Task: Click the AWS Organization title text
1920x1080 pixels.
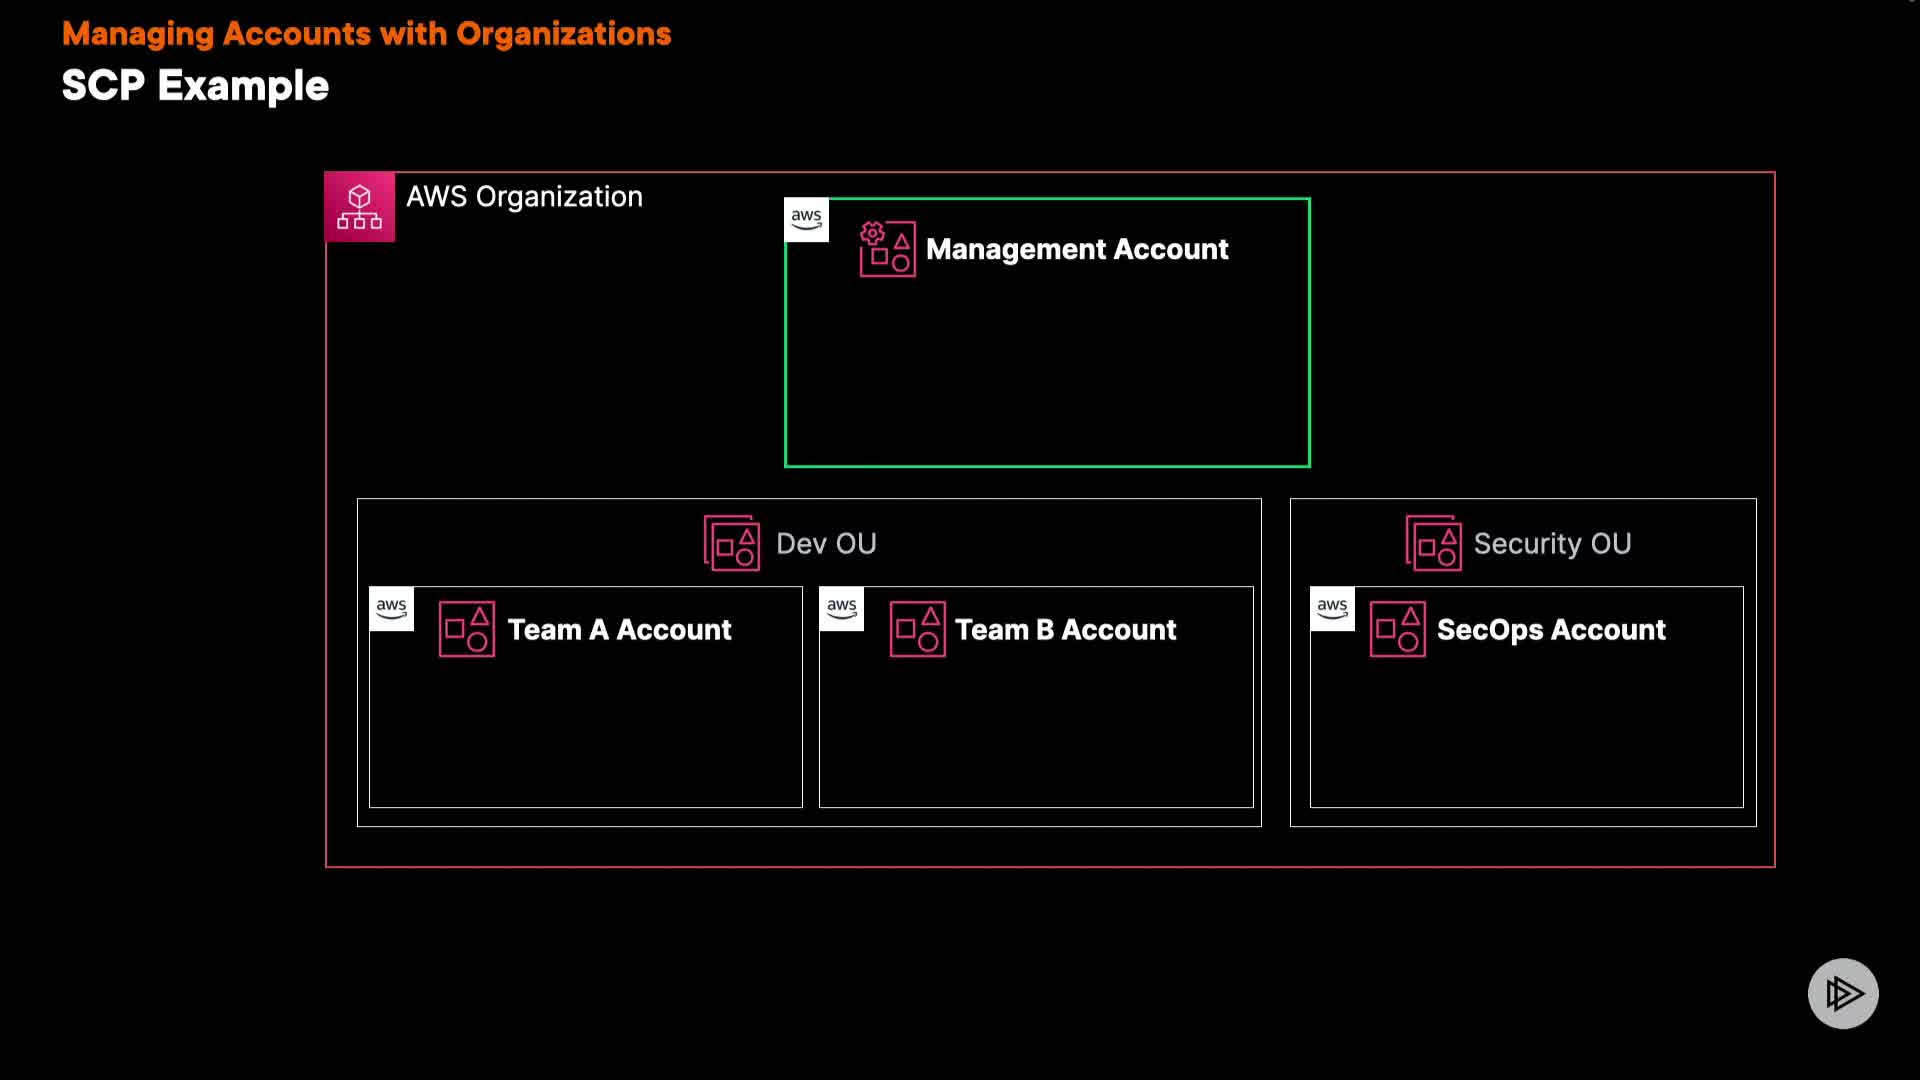Action: coord(524,197)
